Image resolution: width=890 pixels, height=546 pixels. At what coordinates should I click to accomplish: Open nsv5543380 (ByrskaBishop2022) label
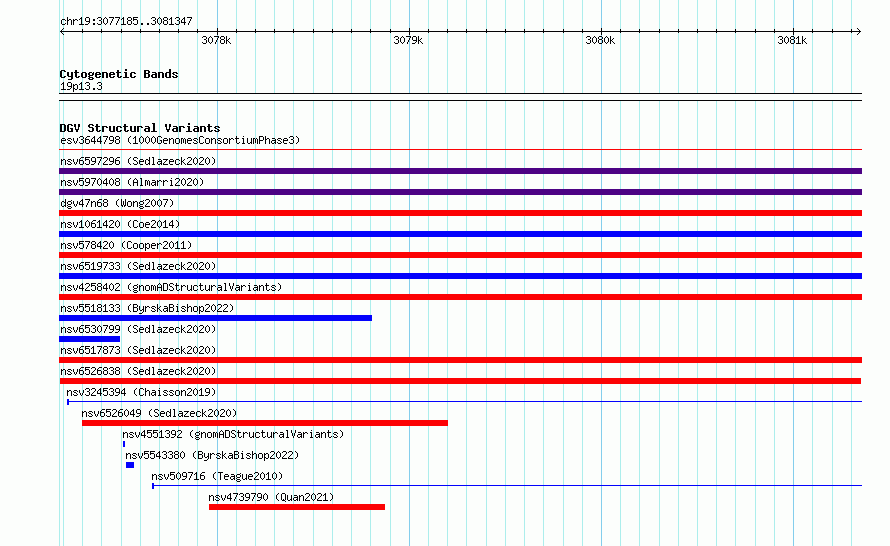coord(212,455)
